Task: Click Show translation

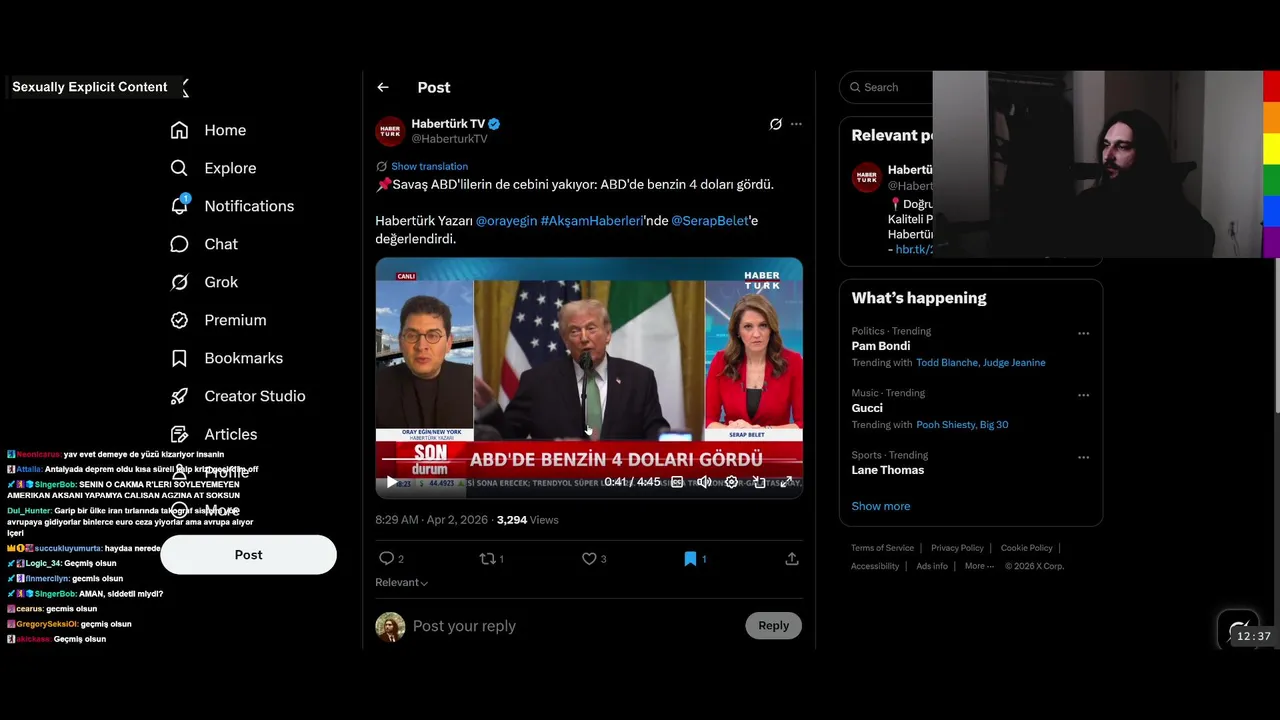Action: click(x=429, y=166)
